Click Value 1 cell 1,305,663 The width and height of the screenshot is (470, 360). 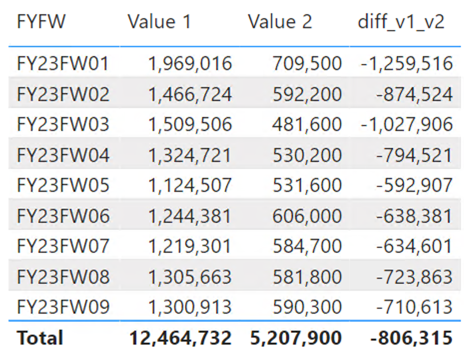pos(190,277)
